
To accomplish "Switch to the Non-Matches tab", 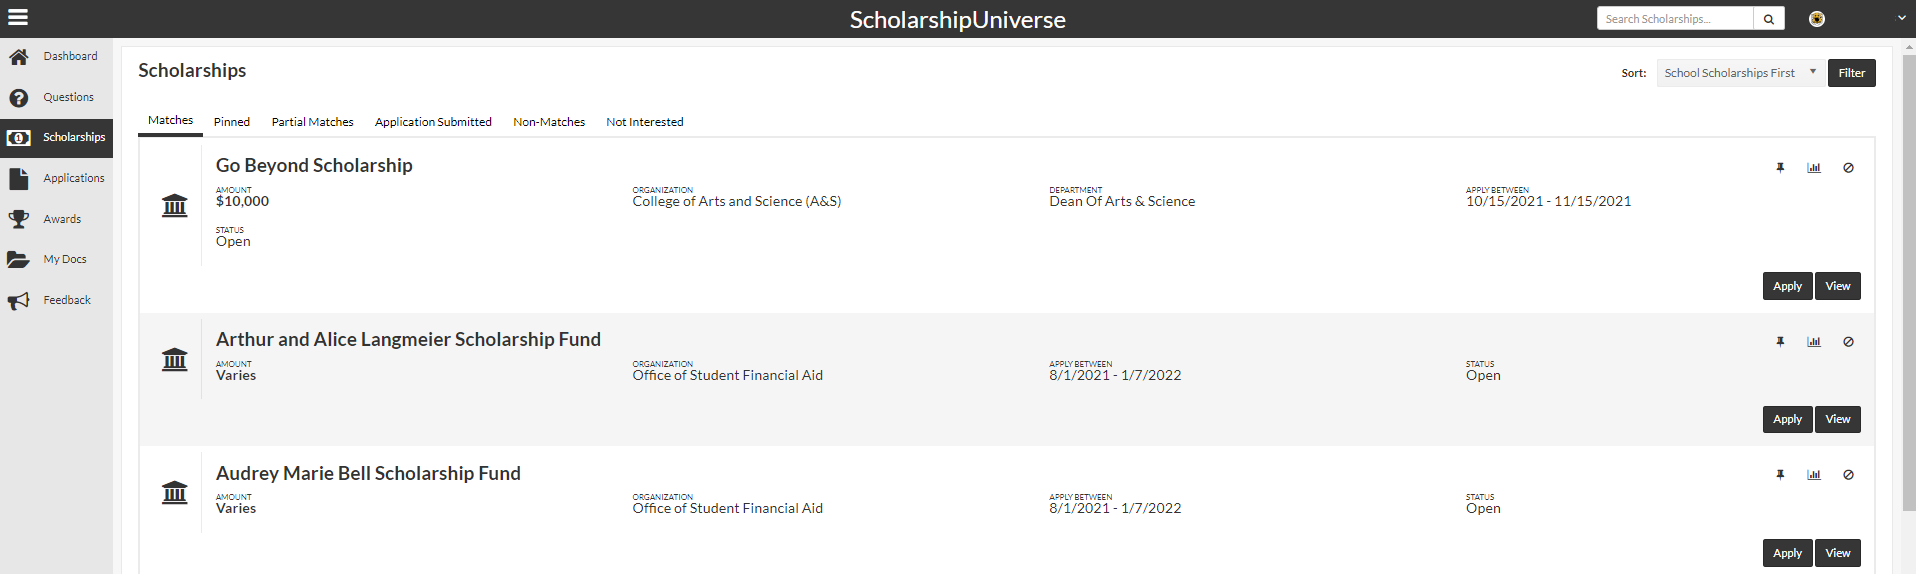I will point(549,122).
